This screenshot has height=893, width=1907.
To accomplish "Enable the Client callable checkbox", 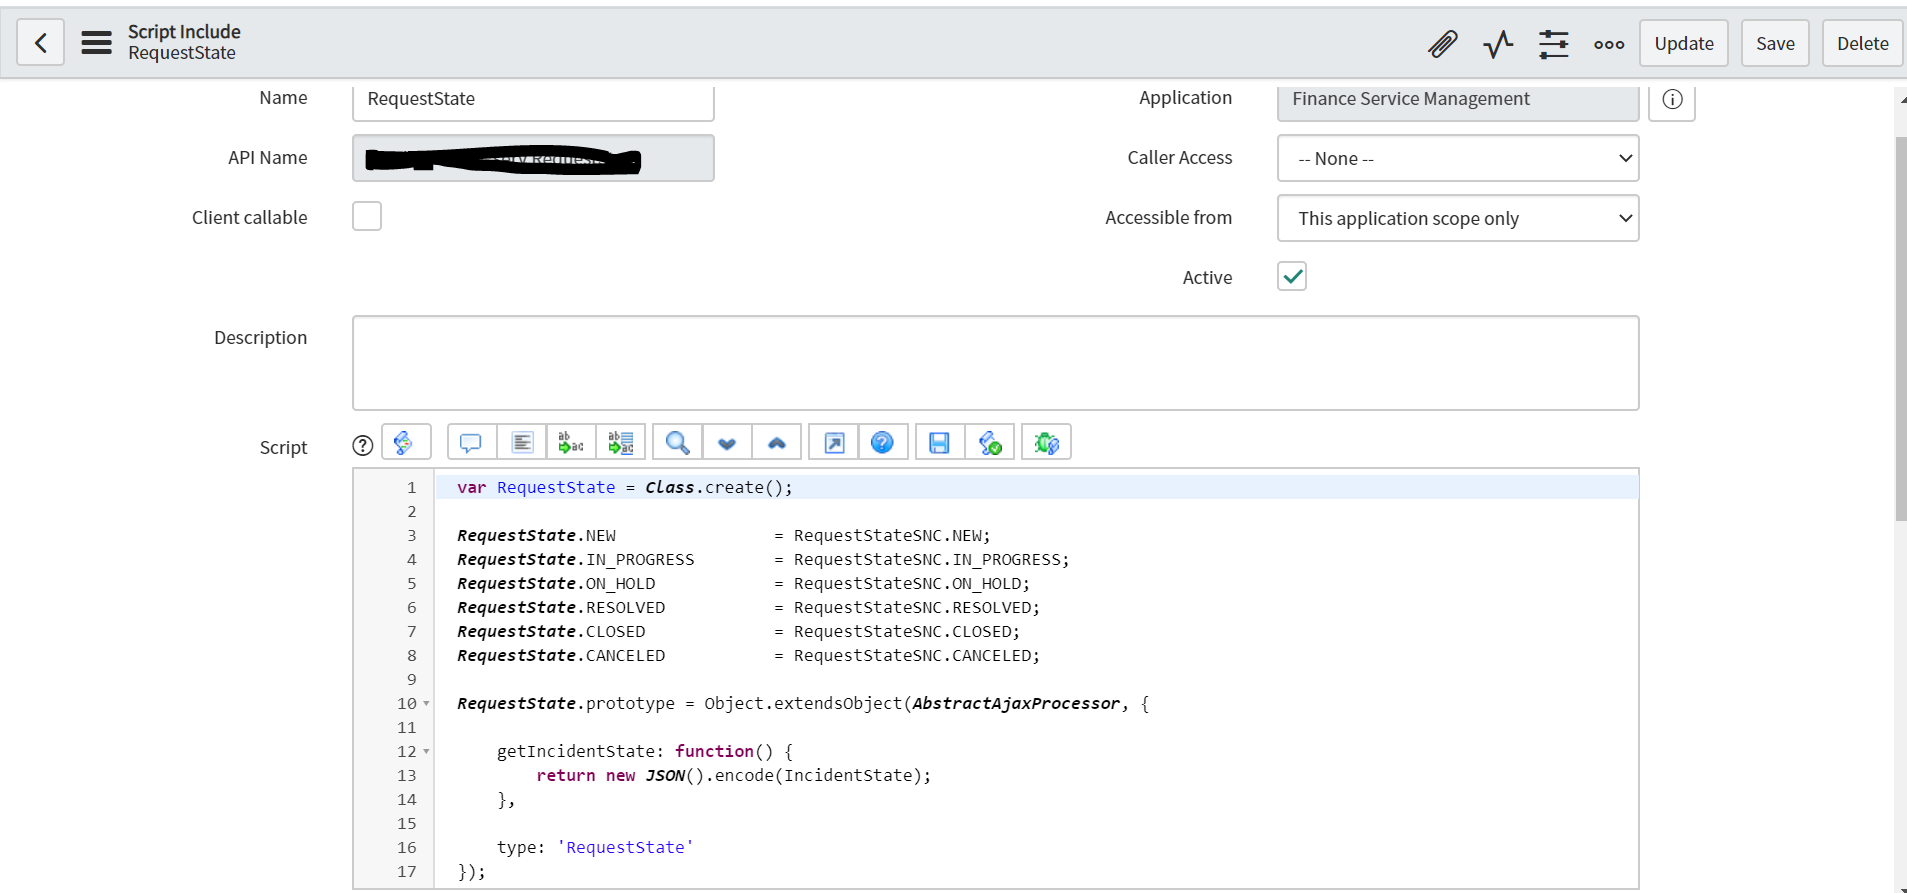I will coord(367,216).
